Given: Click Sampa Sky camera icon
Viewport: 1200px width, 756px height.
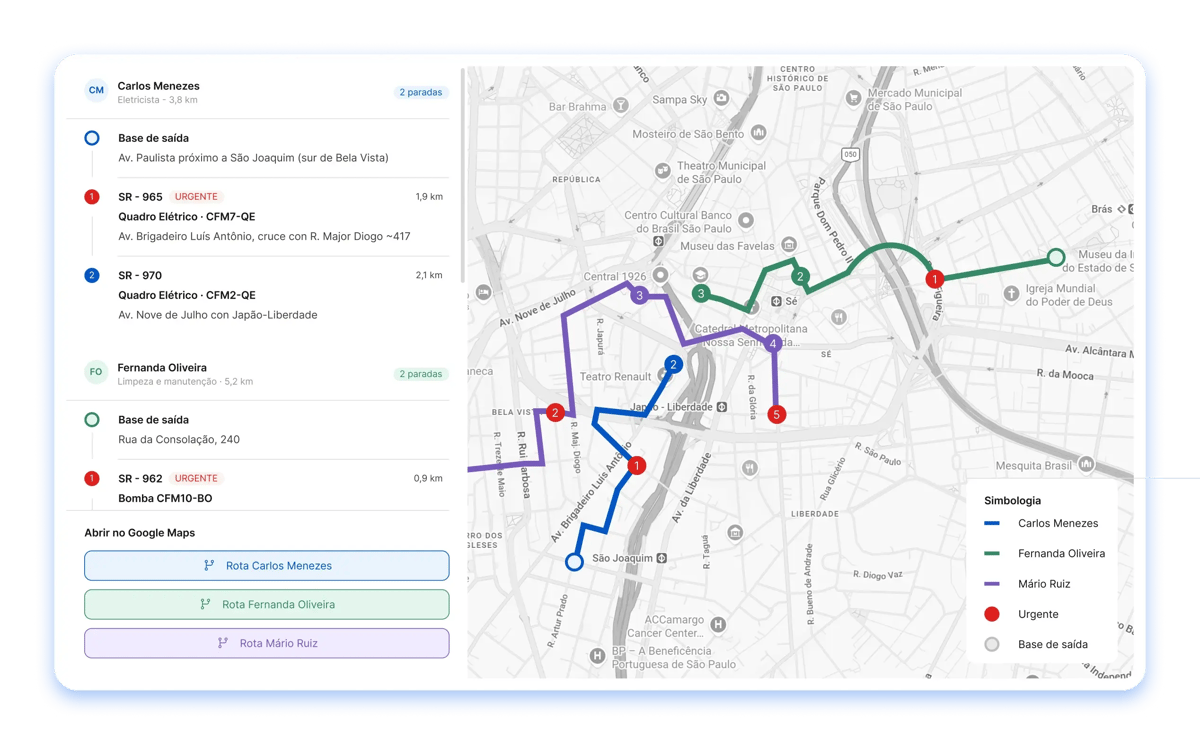Looking at the screenshot, I should click(x=721, y=99).
